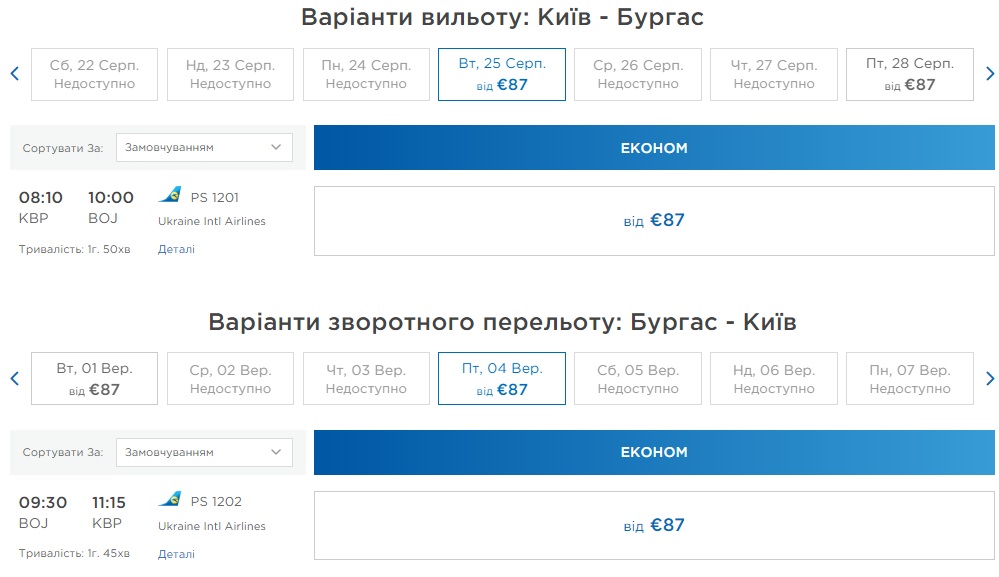
Task: Click the Economy header above return fares
Action: pos(654,453)
